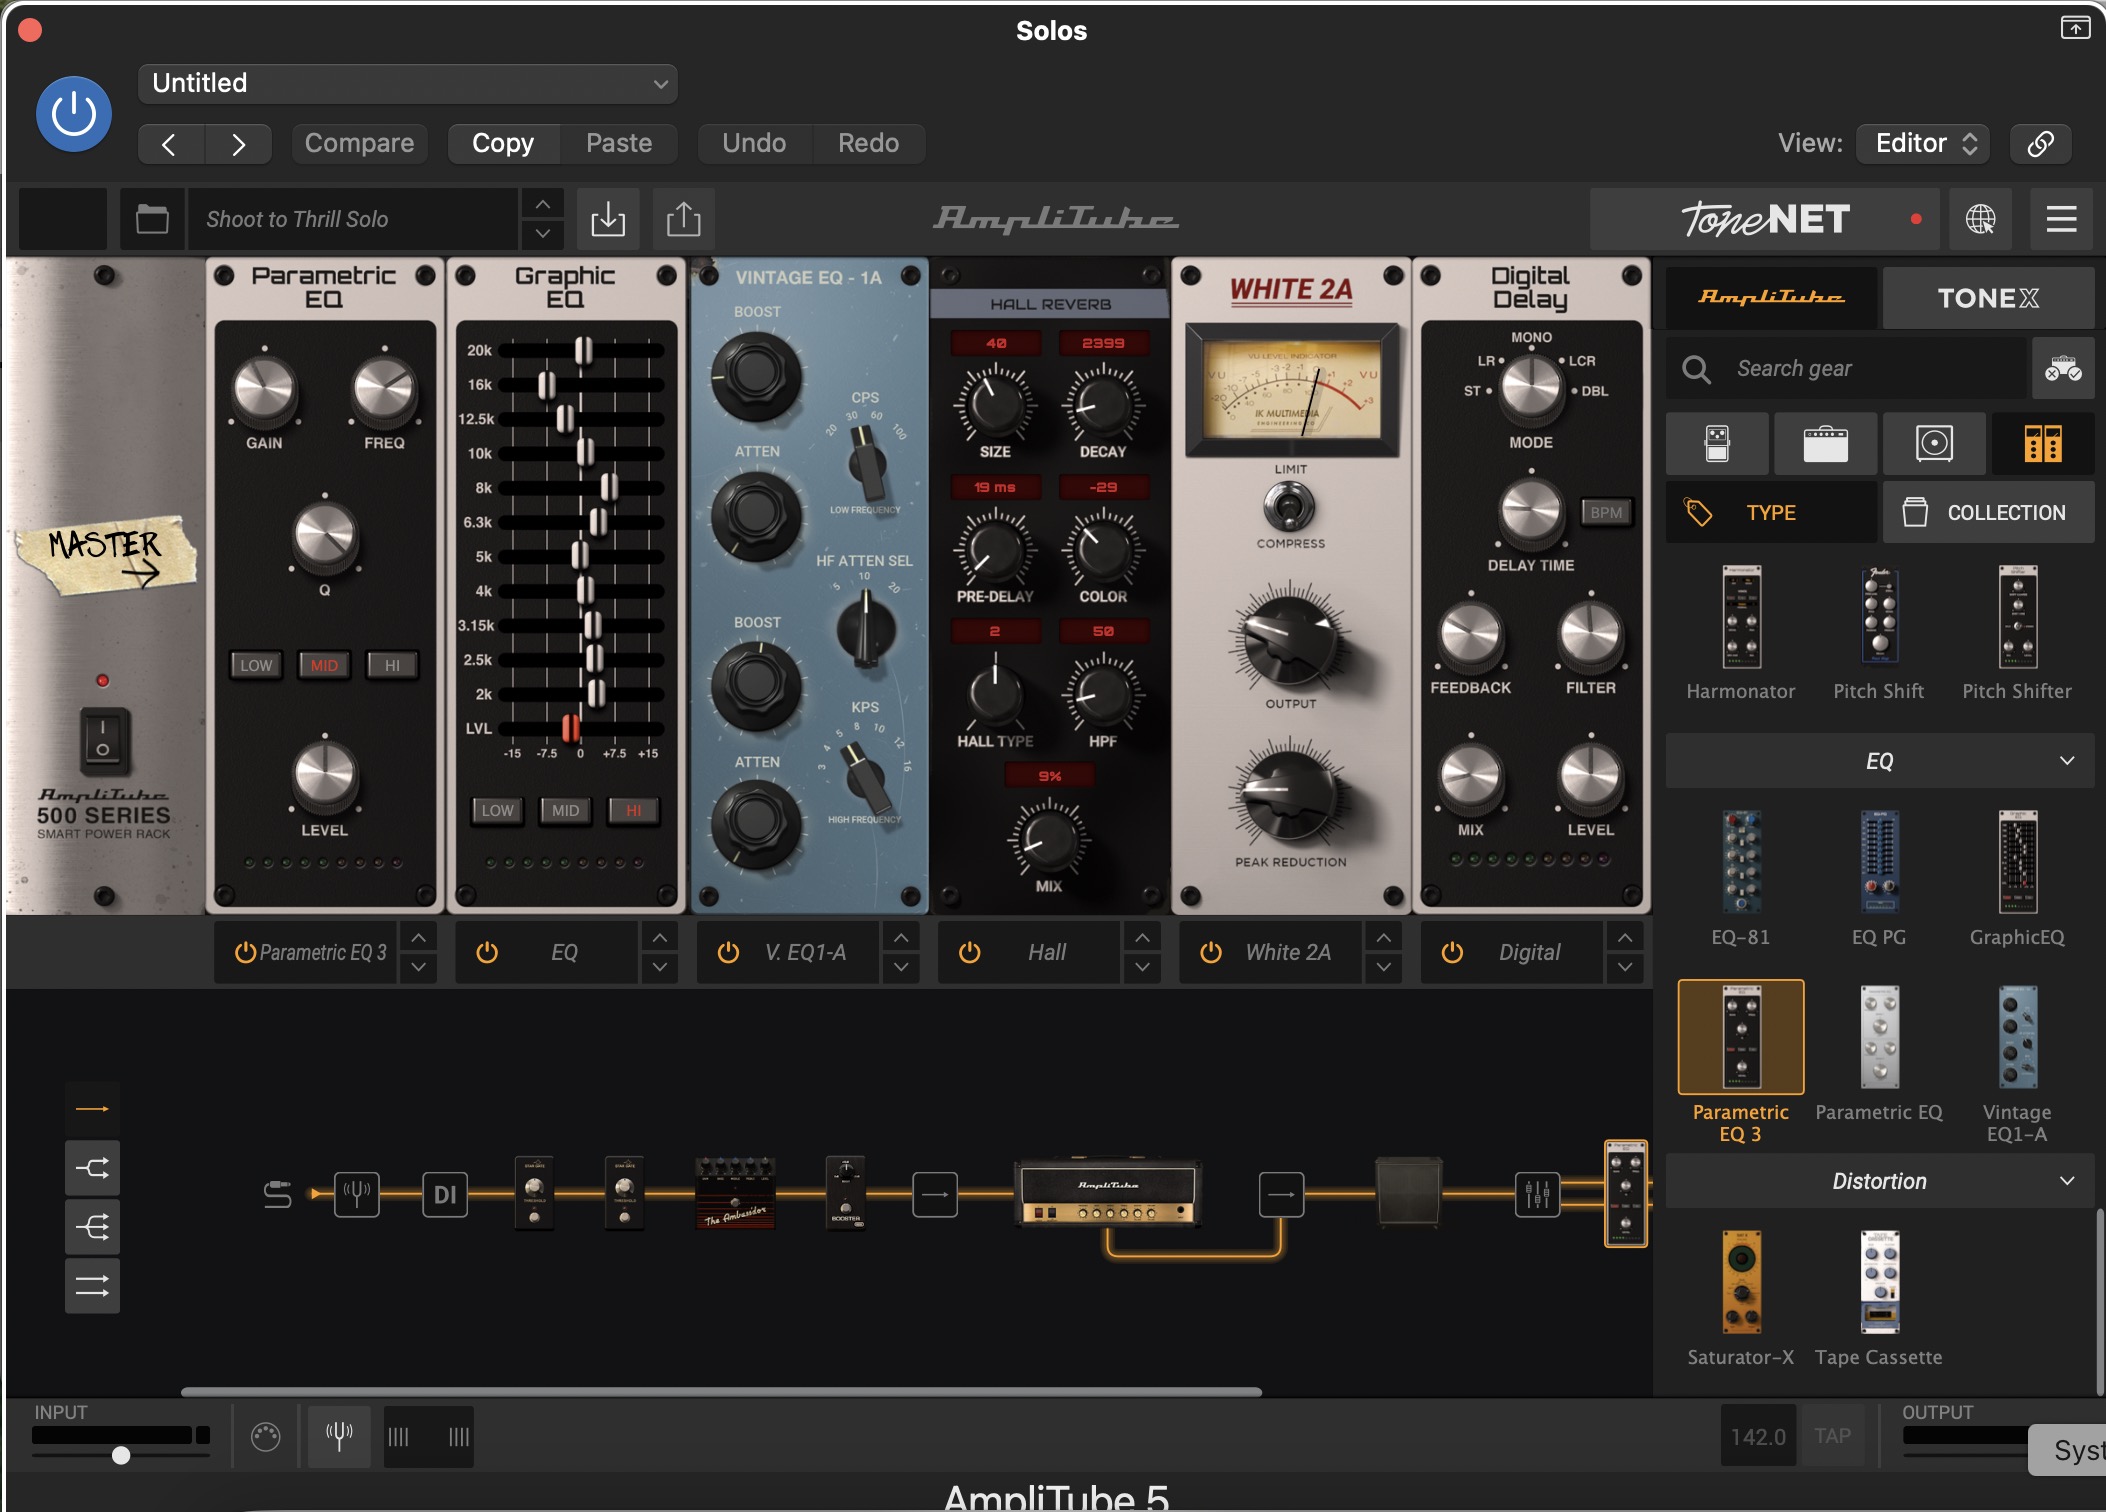This screenshot has width=2106, height=1512.
Task: Click the Paste button
Action: pos(619,143)
